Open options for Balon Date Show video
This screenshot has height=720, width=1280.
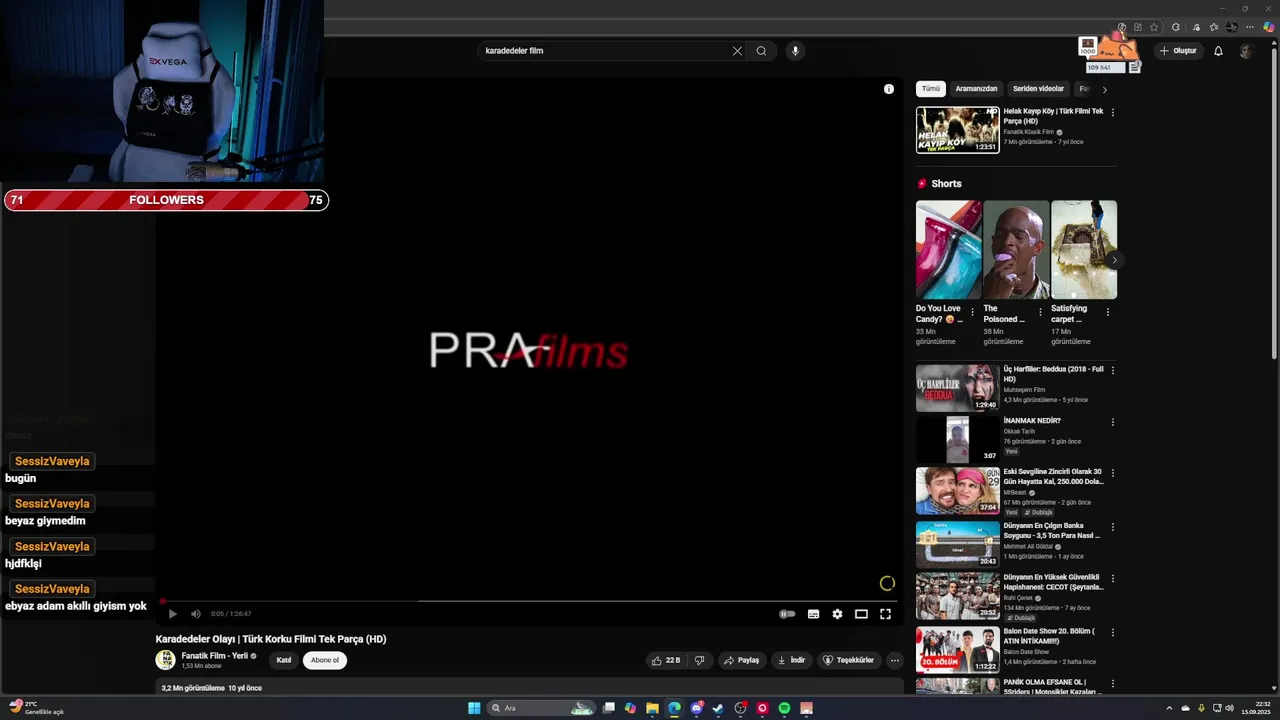[1113, 632]
